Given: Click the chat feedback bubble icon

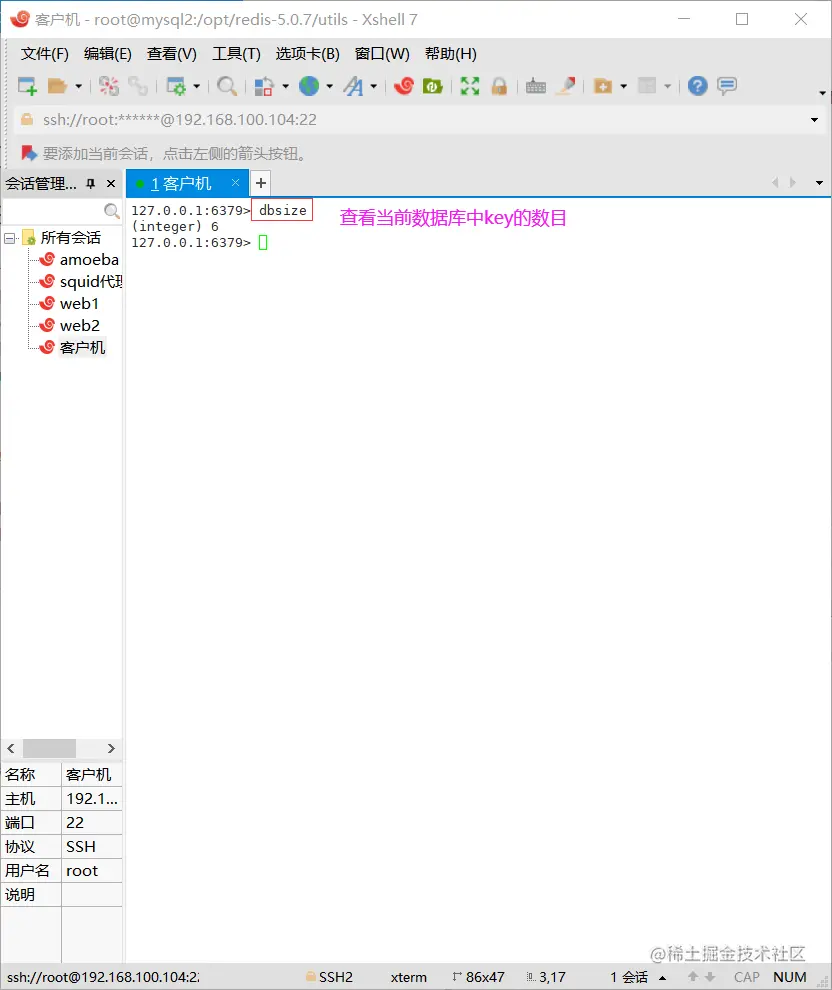Looking at the screenshot, I should (727, 86).
